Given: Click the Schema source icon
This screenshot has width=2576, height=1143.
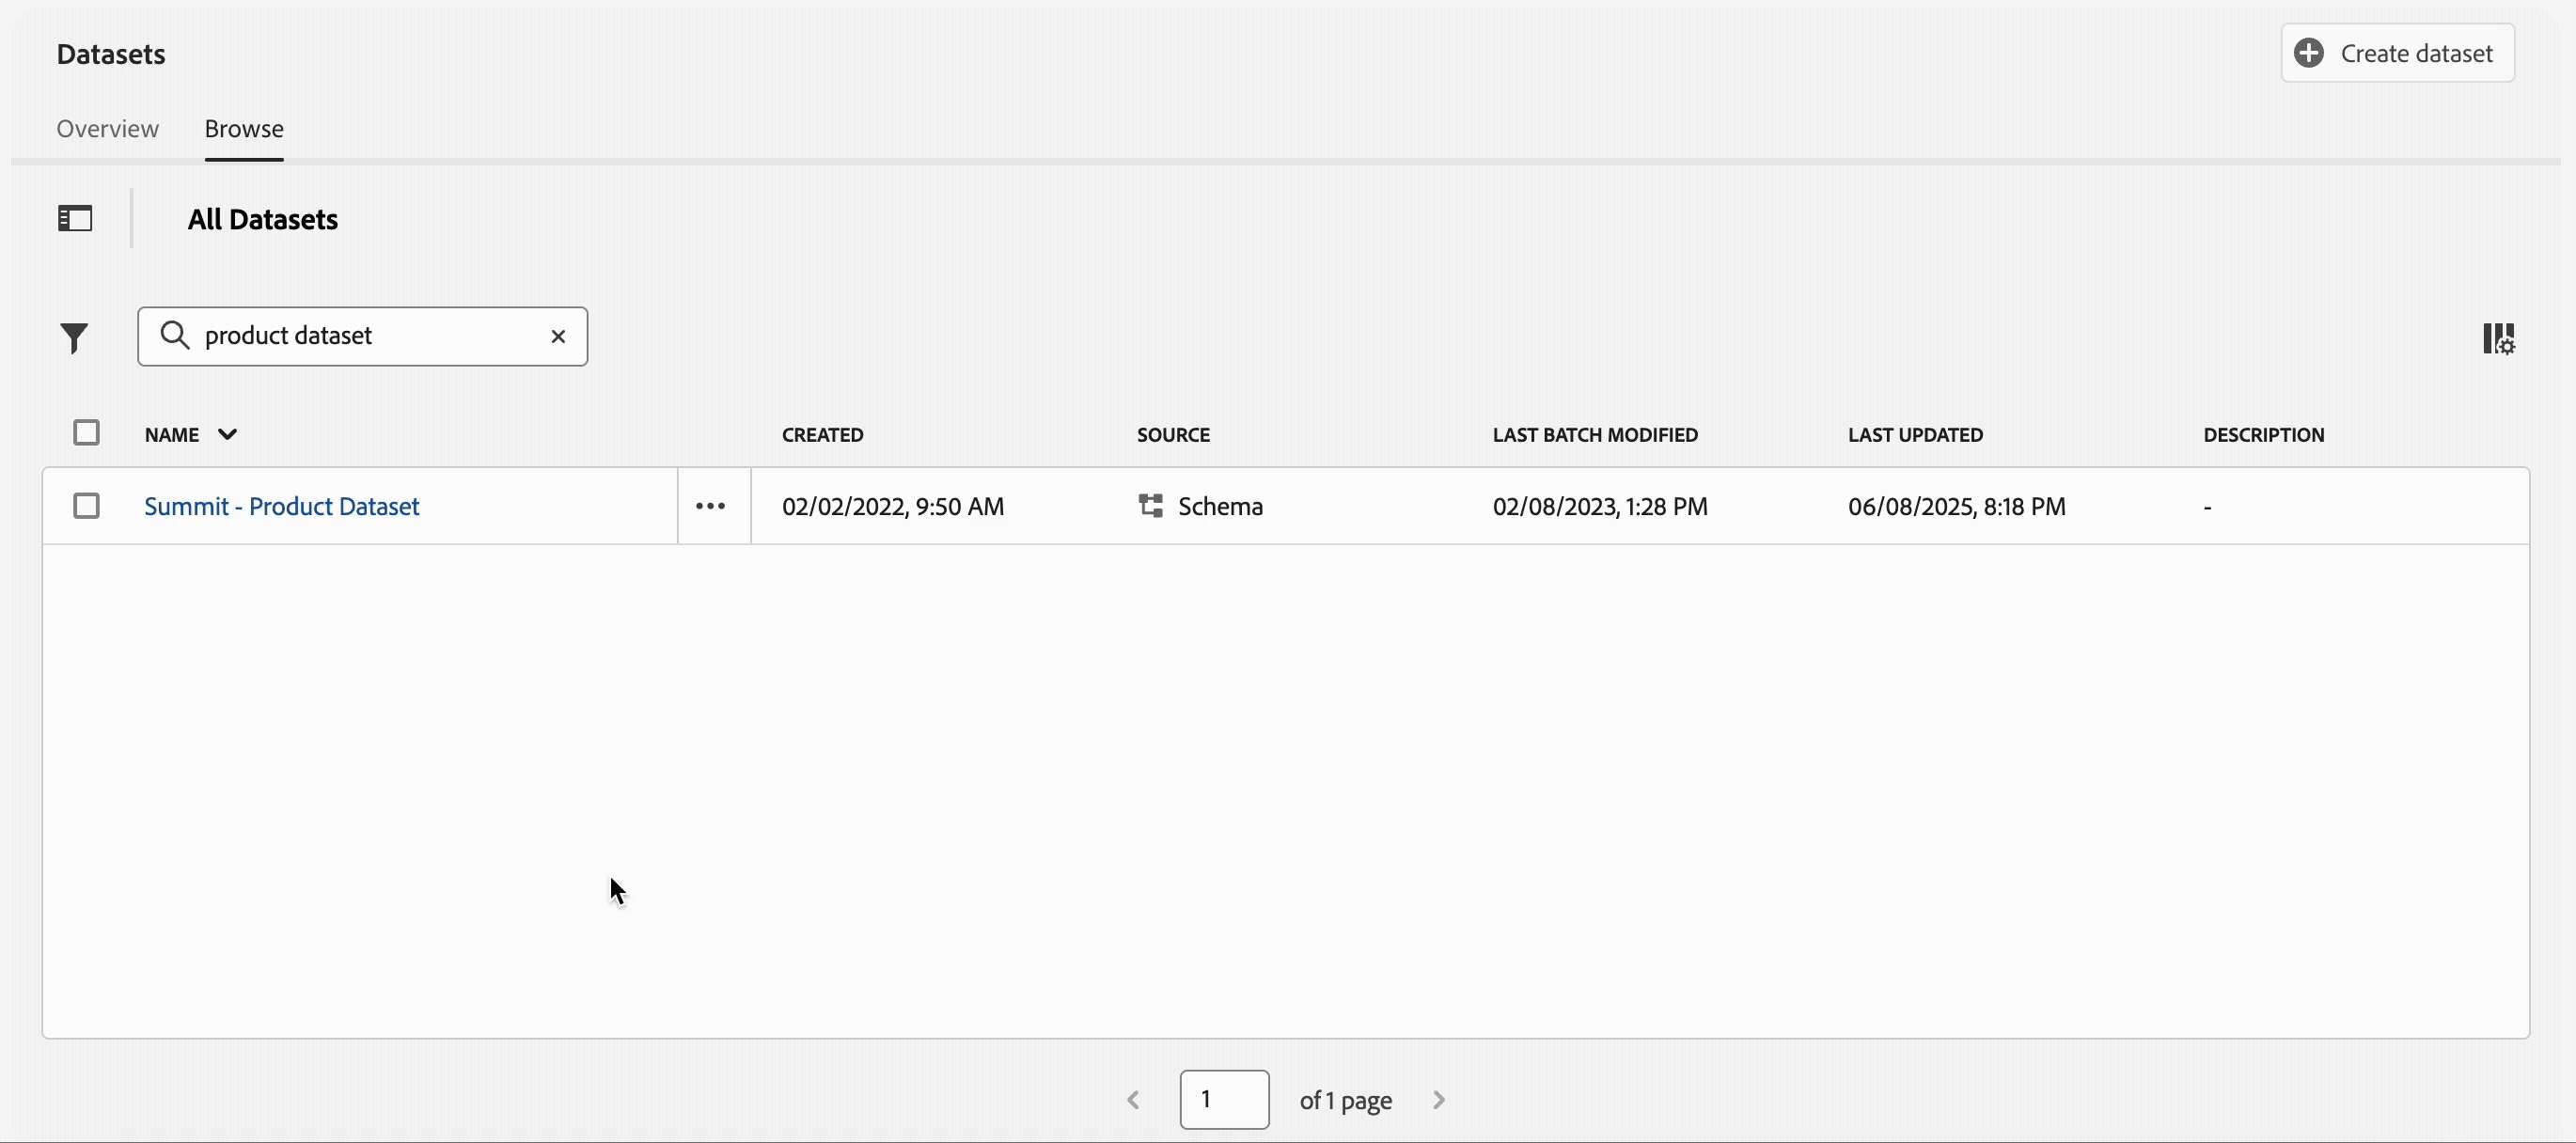Looking at the screenshot, I should [1150, 506].
